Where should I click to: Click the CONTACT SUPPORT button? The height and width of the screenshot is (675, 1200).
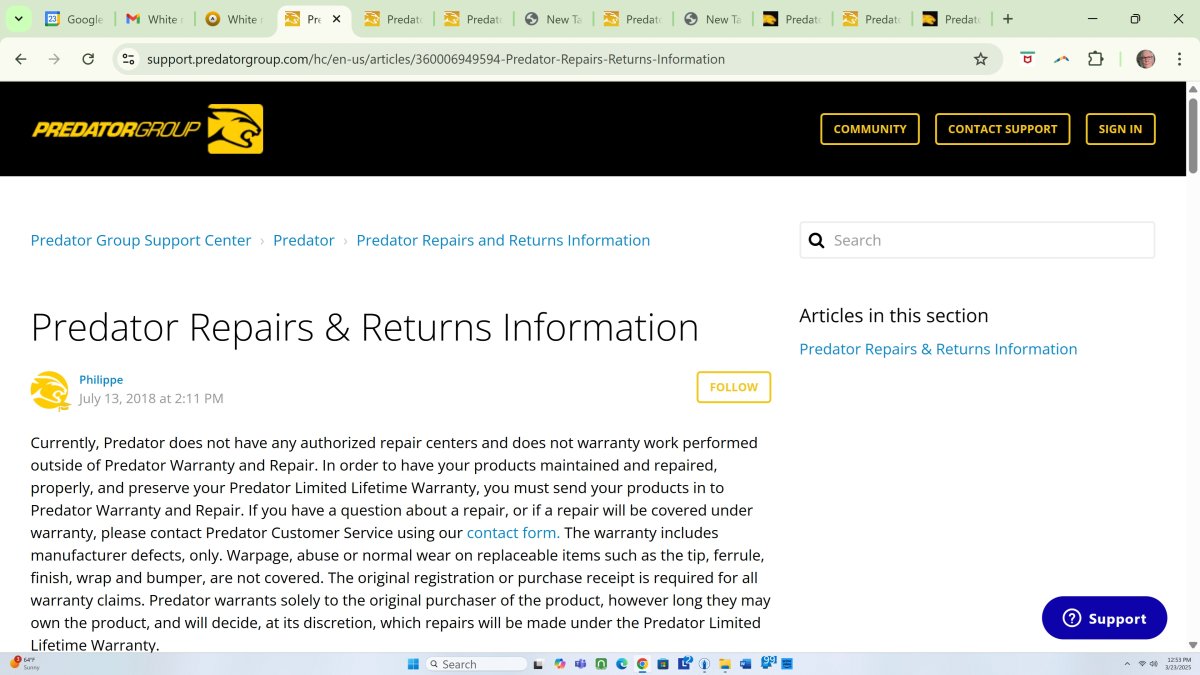(1002, 129)
